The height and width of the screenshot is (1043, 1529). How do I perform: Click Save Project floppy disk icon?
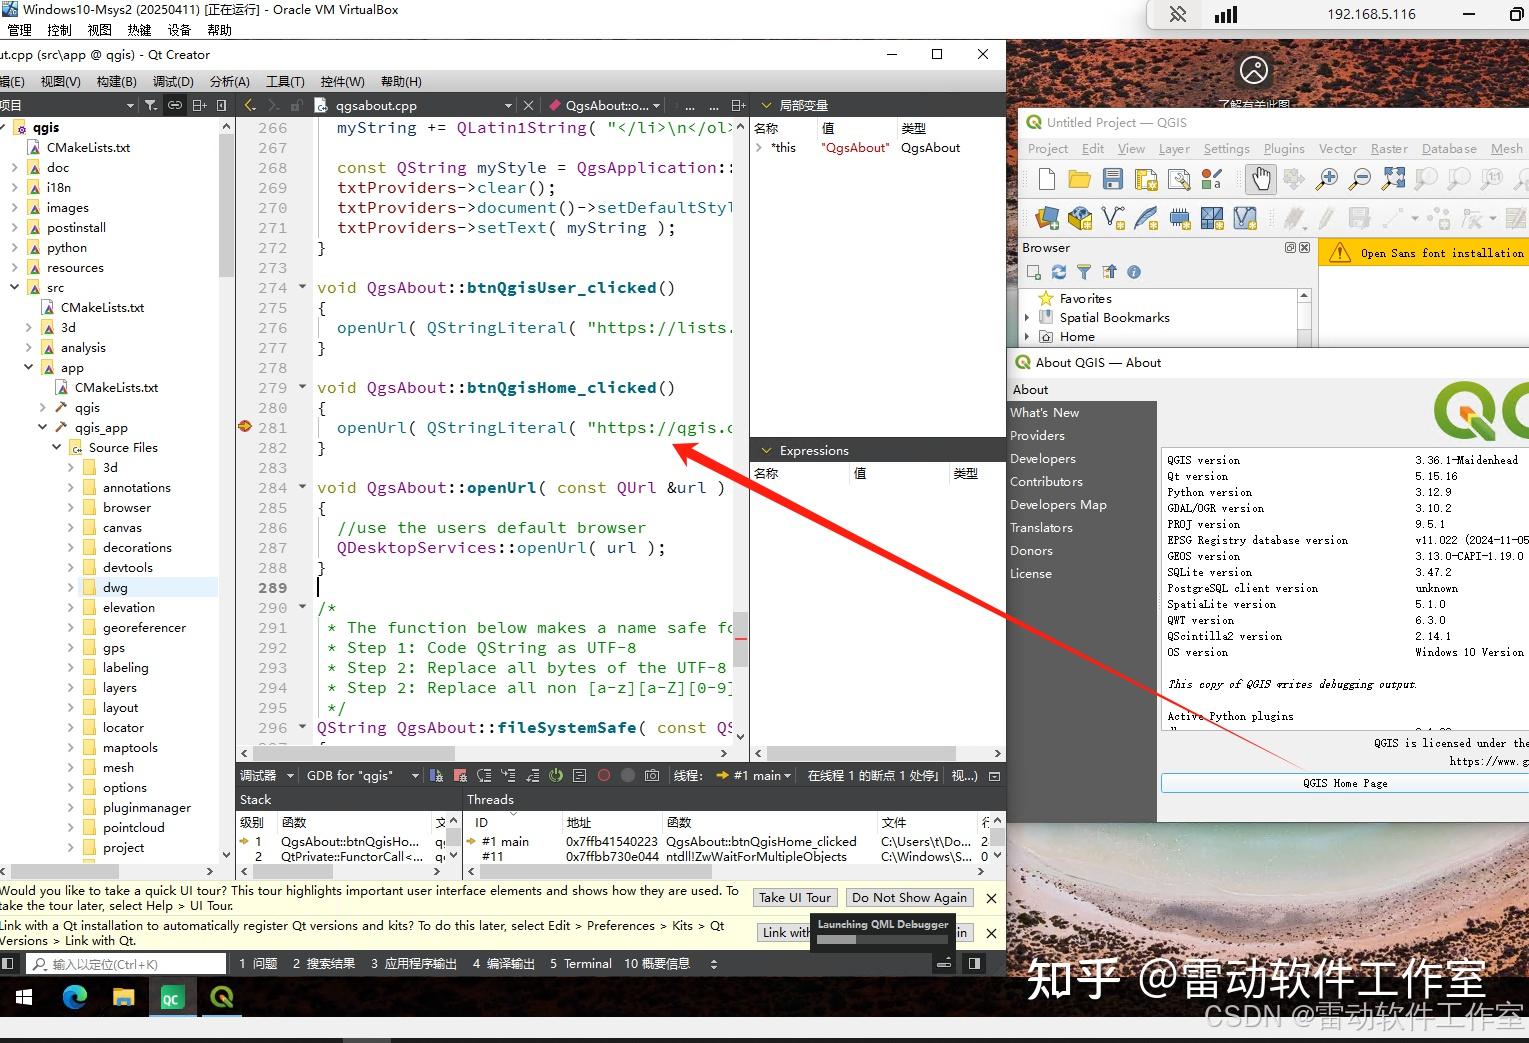[x=1113, y=179]
